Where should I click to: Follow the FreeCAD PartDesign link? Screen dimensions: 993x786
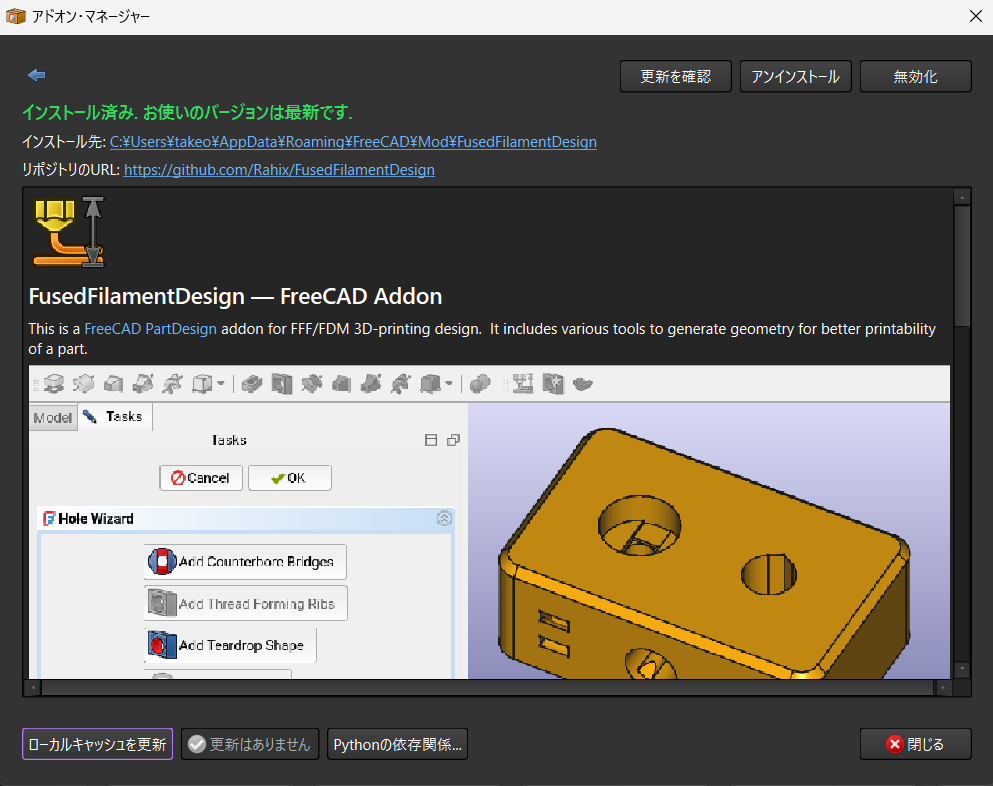150,329
